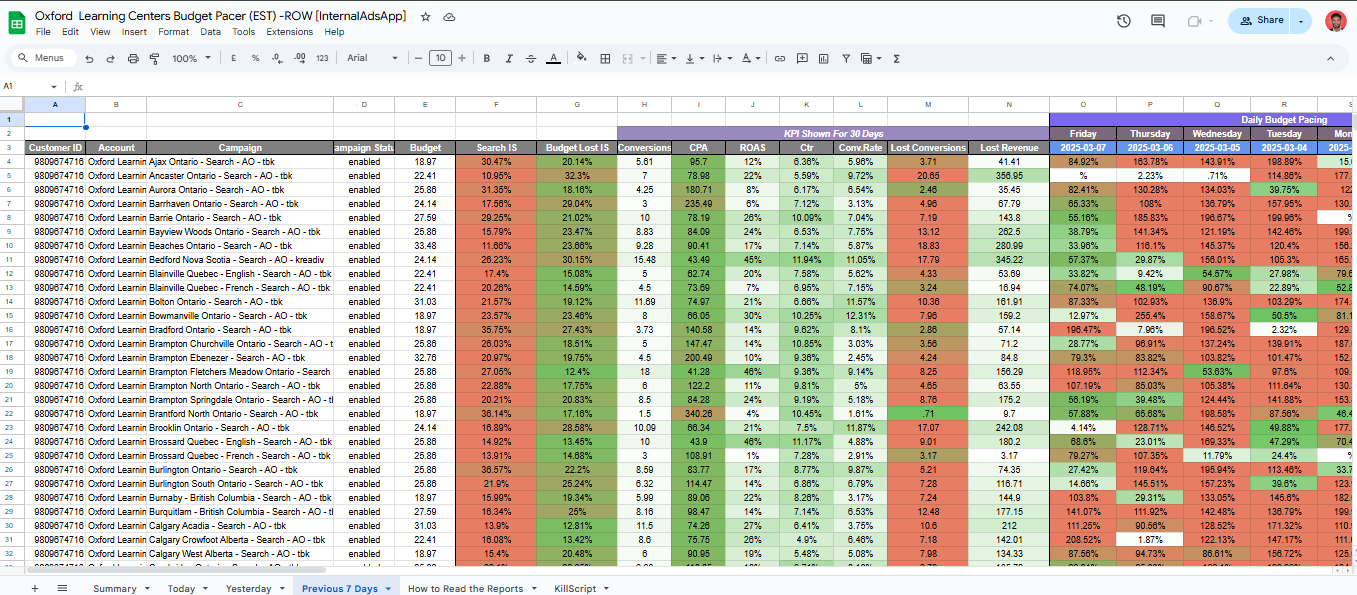Click the Undo arrow
Screen dimensions: 1357x595
click(90, 59)
